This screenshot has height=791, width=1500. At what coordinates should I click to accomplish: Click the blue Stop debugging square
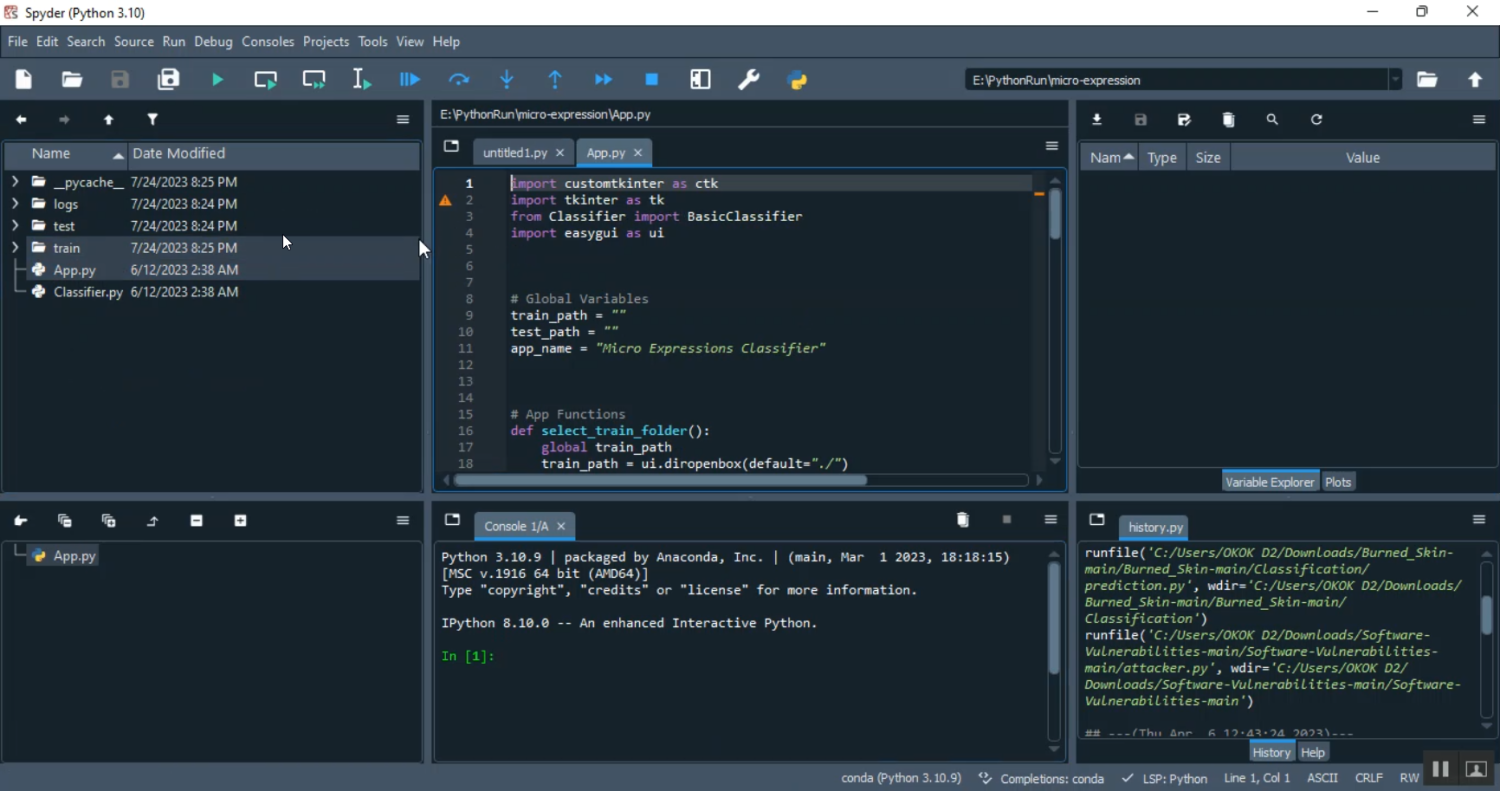pyautogui.click(x=652, y=80)
